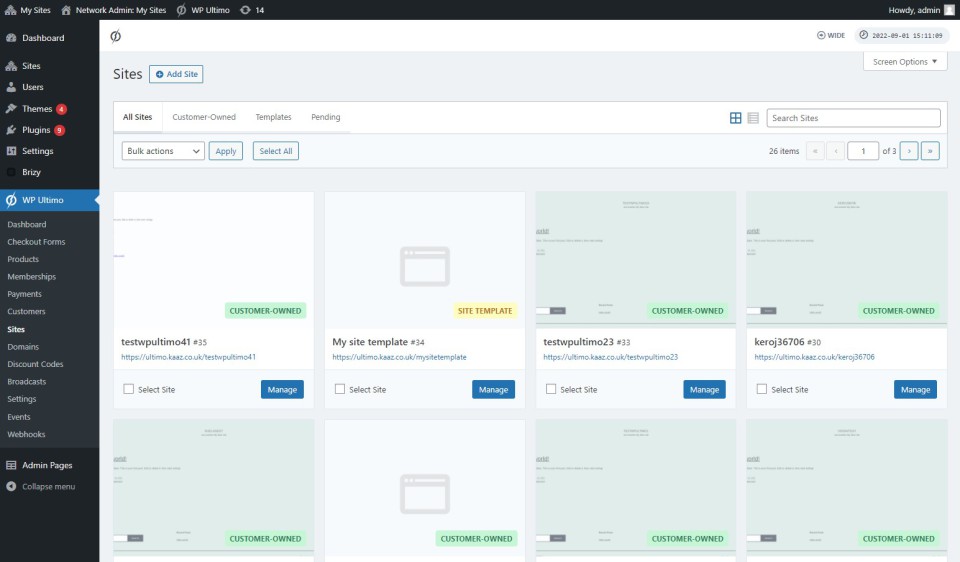Open the testwpultimo23 site URL link
This screenshot has height=562, width=960.
click(x=611, y=357)
